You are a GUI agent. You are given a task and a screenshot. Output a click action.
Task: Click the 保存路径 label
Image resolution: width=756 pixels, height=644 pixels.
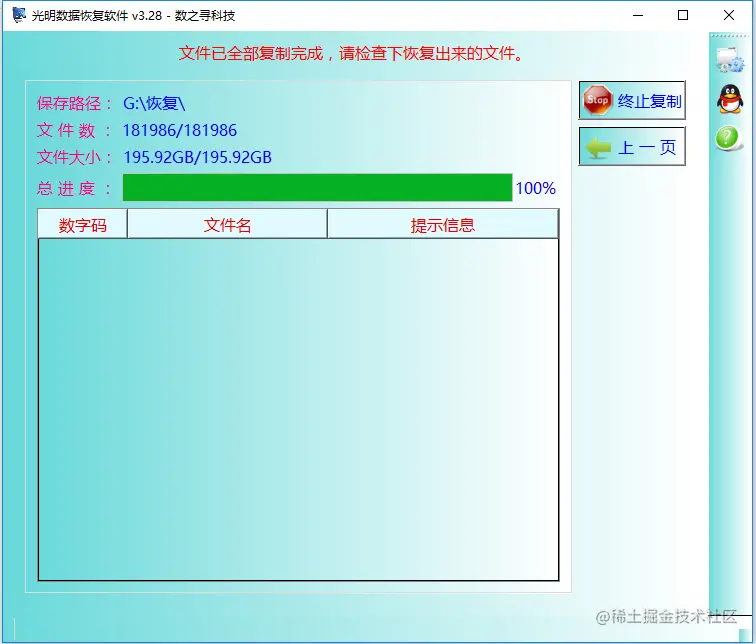pos(74,103)
